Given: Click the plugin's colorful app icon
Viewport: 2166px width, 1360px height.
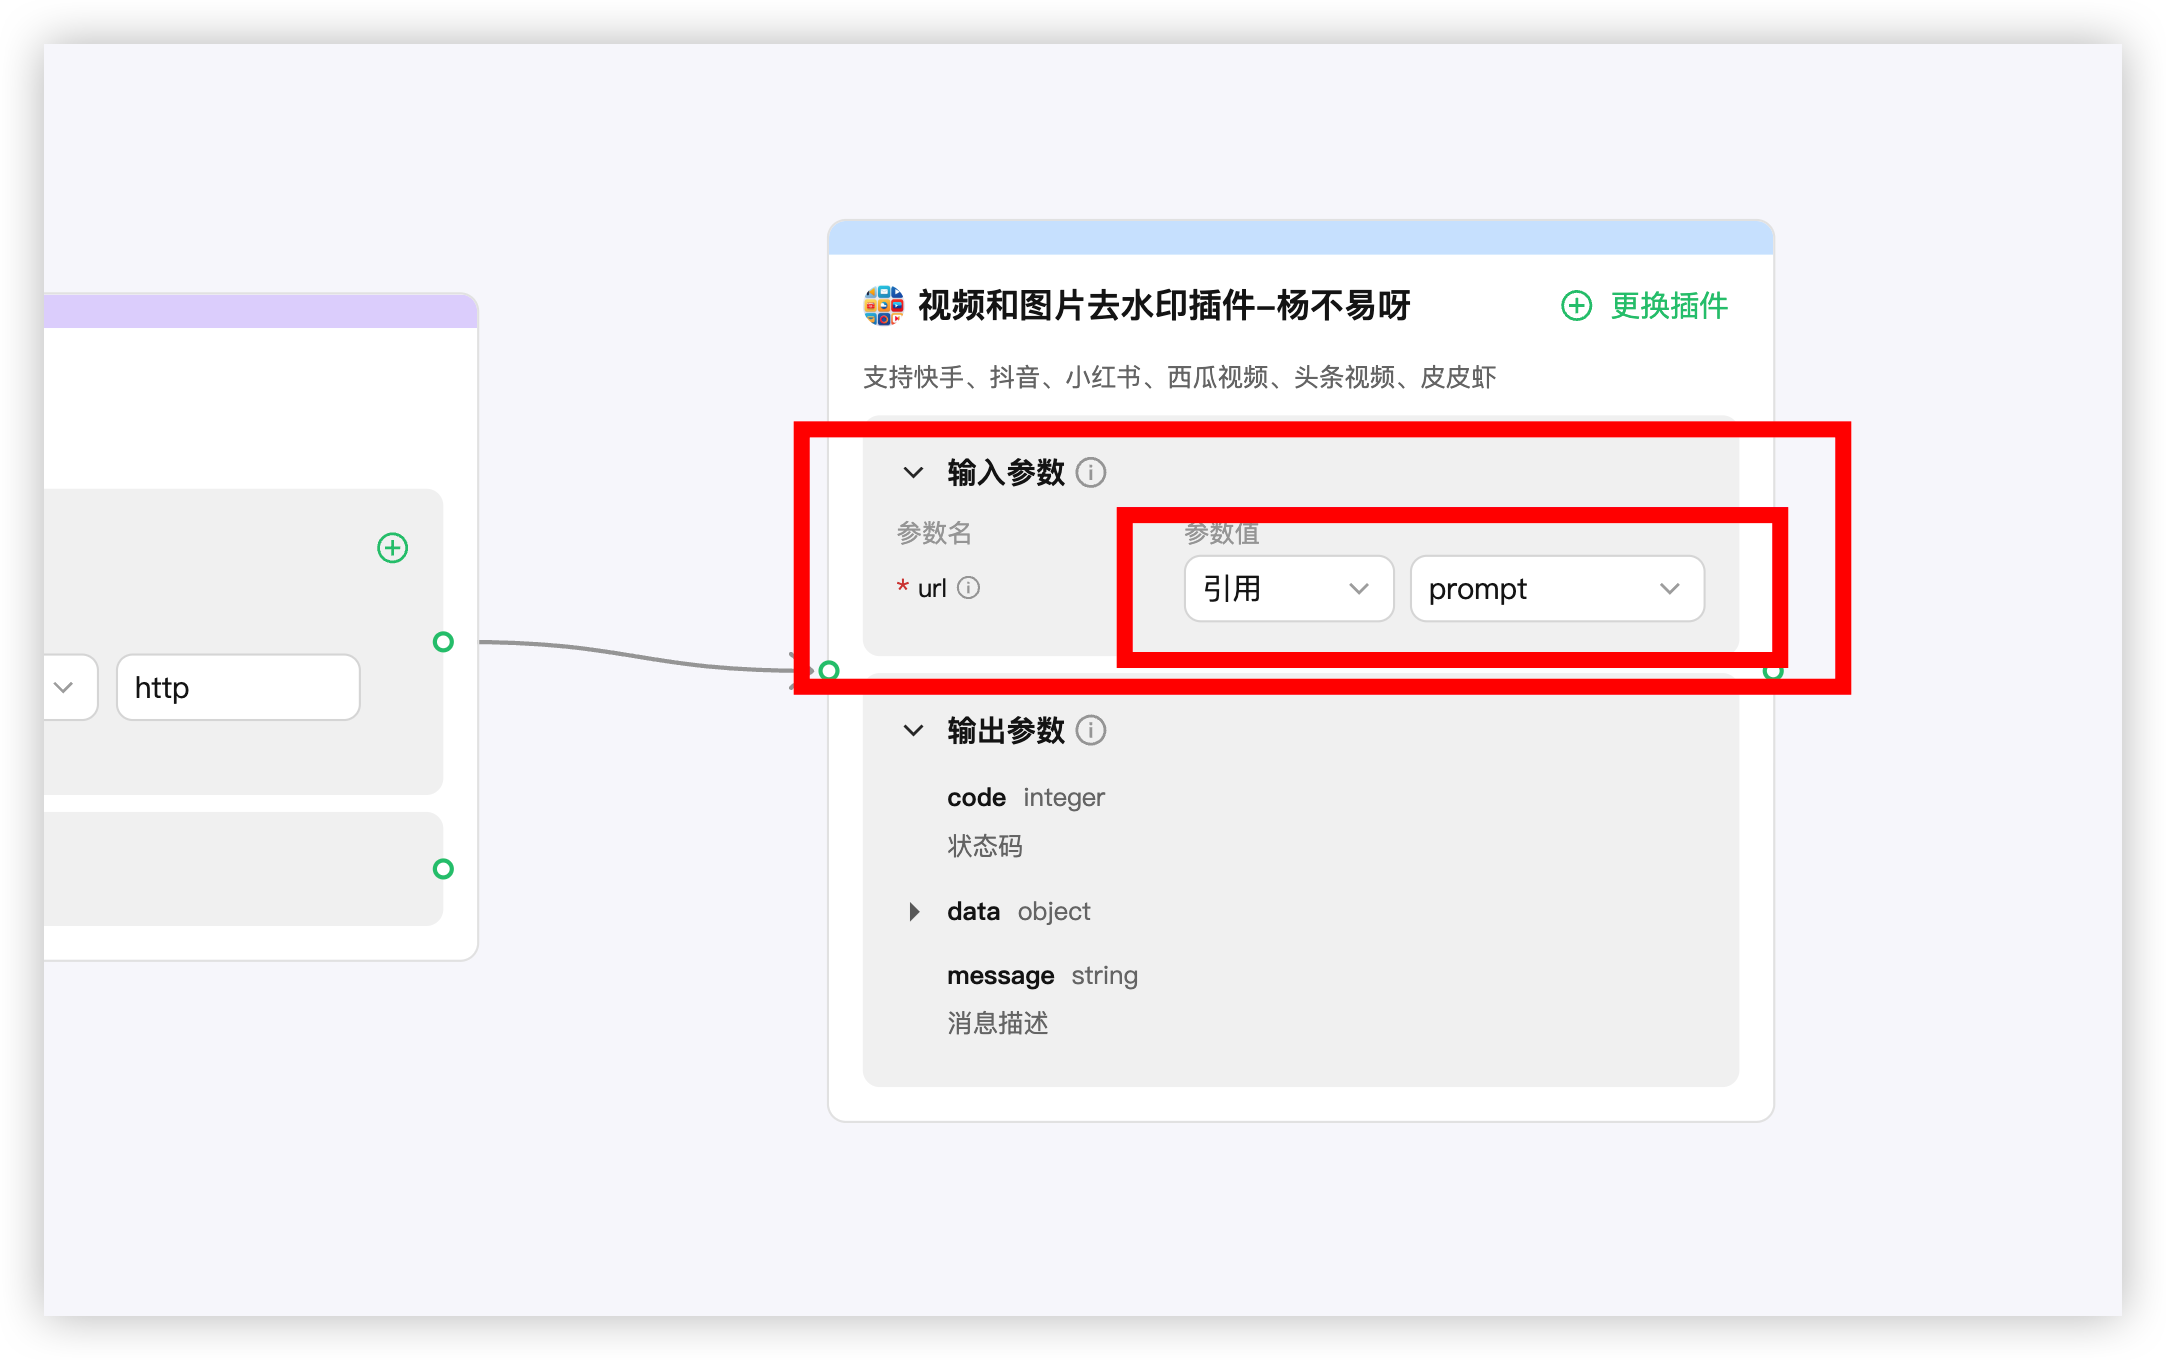Looking at the screenshot, I should point(883,305).
